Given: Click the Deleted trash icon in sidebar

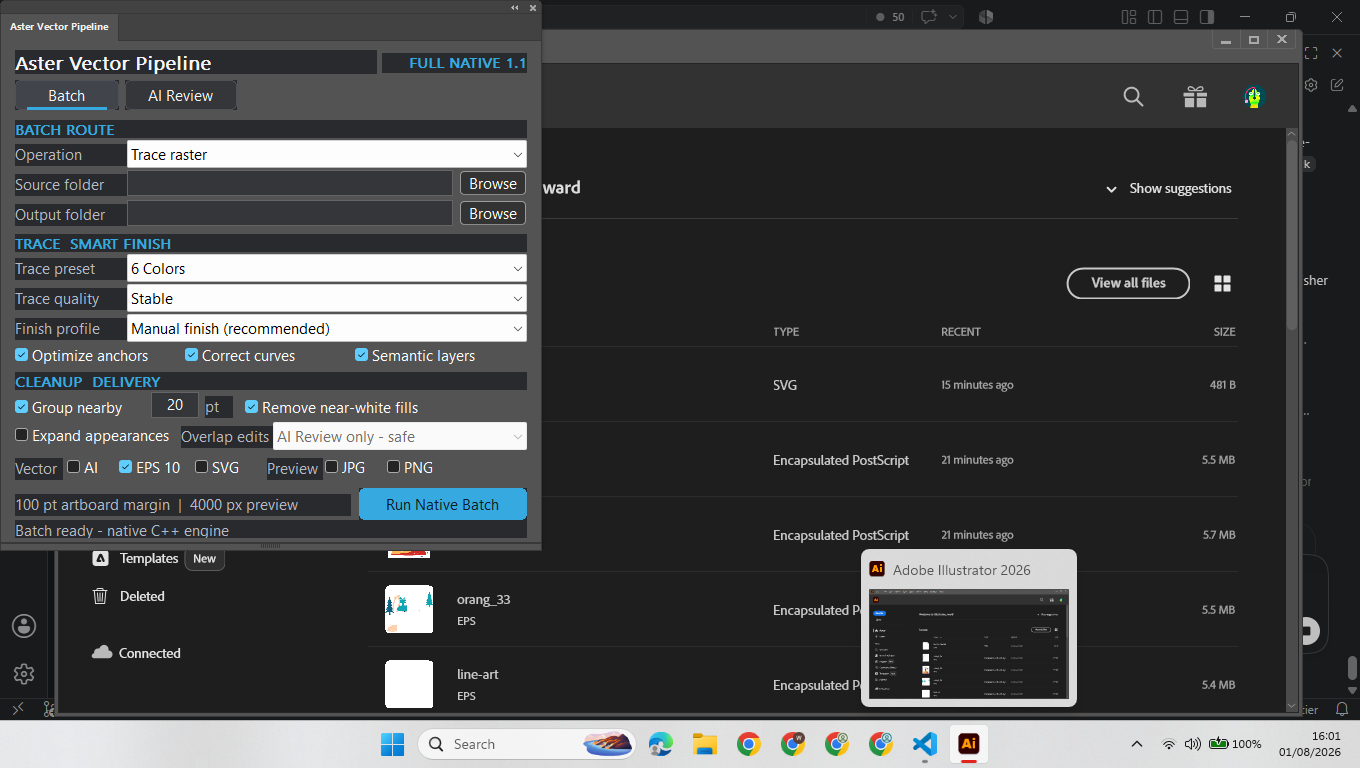Looking at the screenshot, I should [100, 596].
